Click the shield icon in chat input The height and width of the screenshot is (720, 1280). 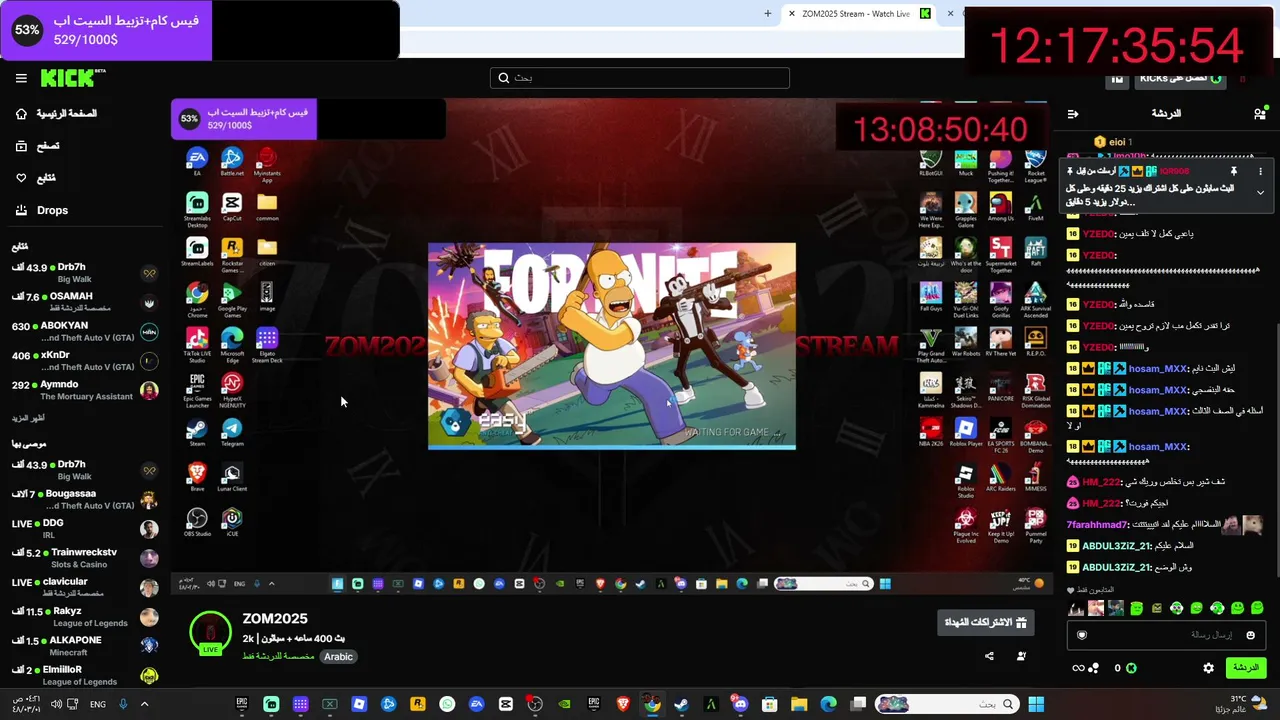click(x=1081, y=635)
